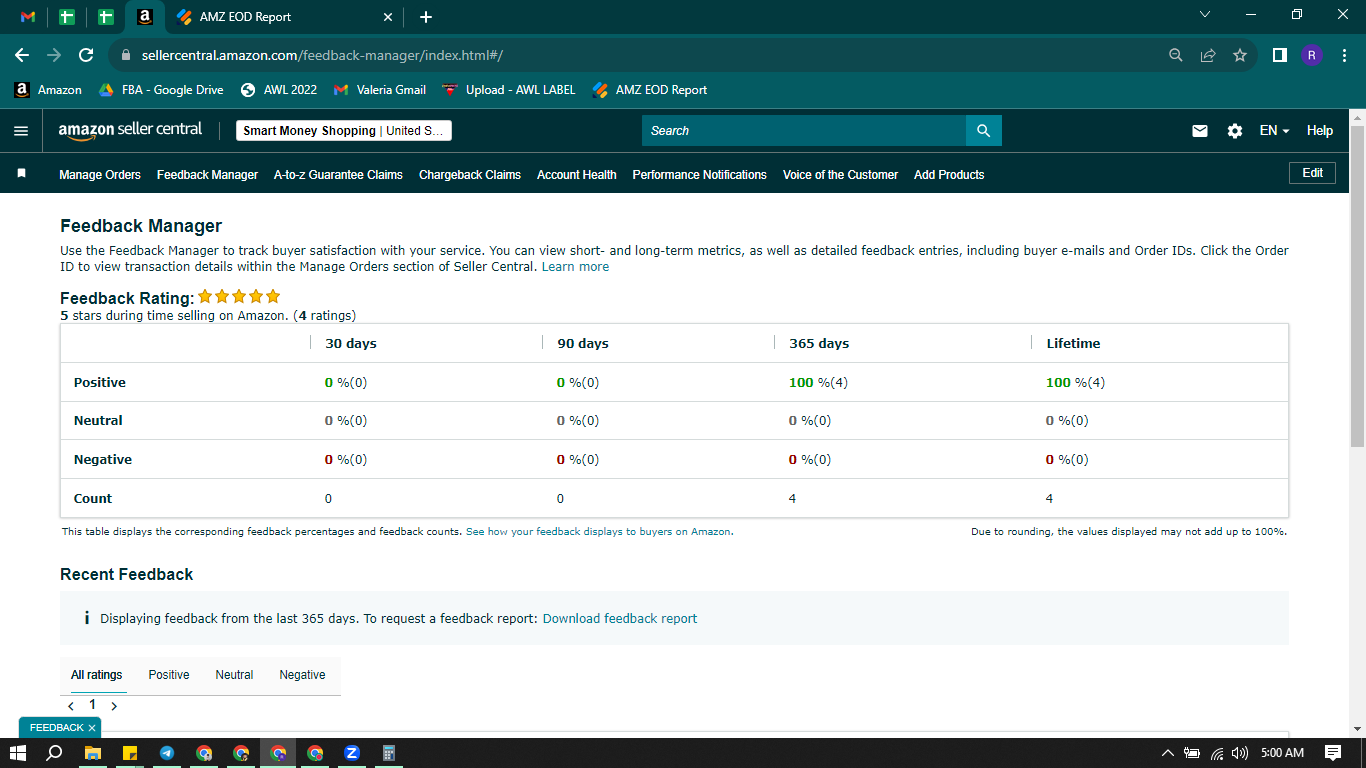Open Performance Notifications
Screen dimensions: 1366x768
point(699,175)
